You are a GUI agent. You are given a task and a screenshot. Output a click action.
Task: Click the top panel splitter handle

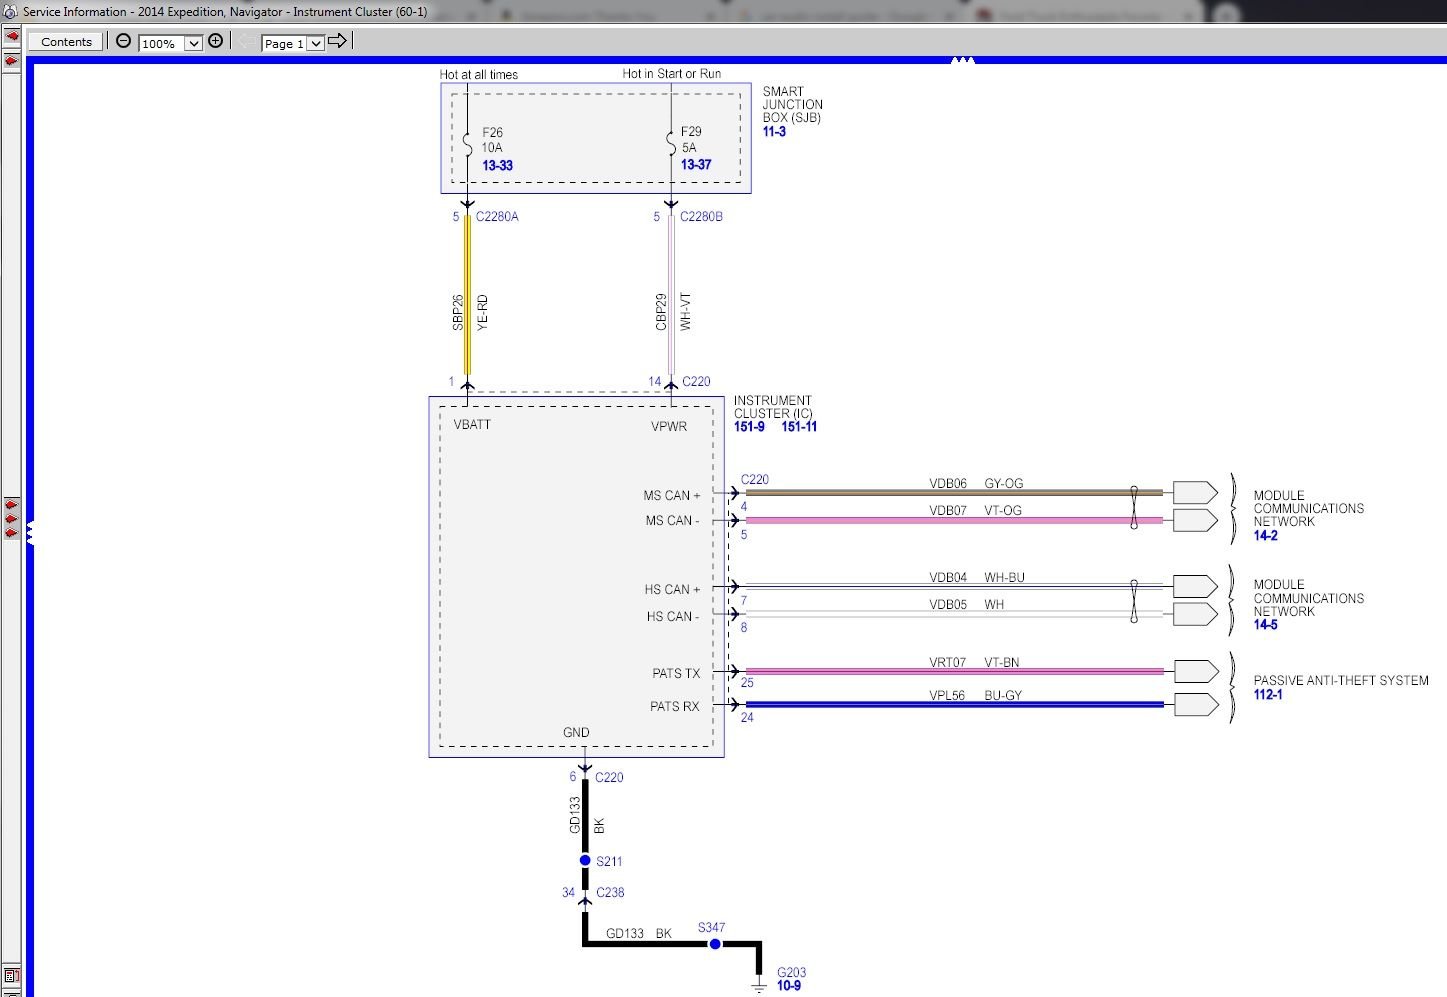tap(962, 61)
